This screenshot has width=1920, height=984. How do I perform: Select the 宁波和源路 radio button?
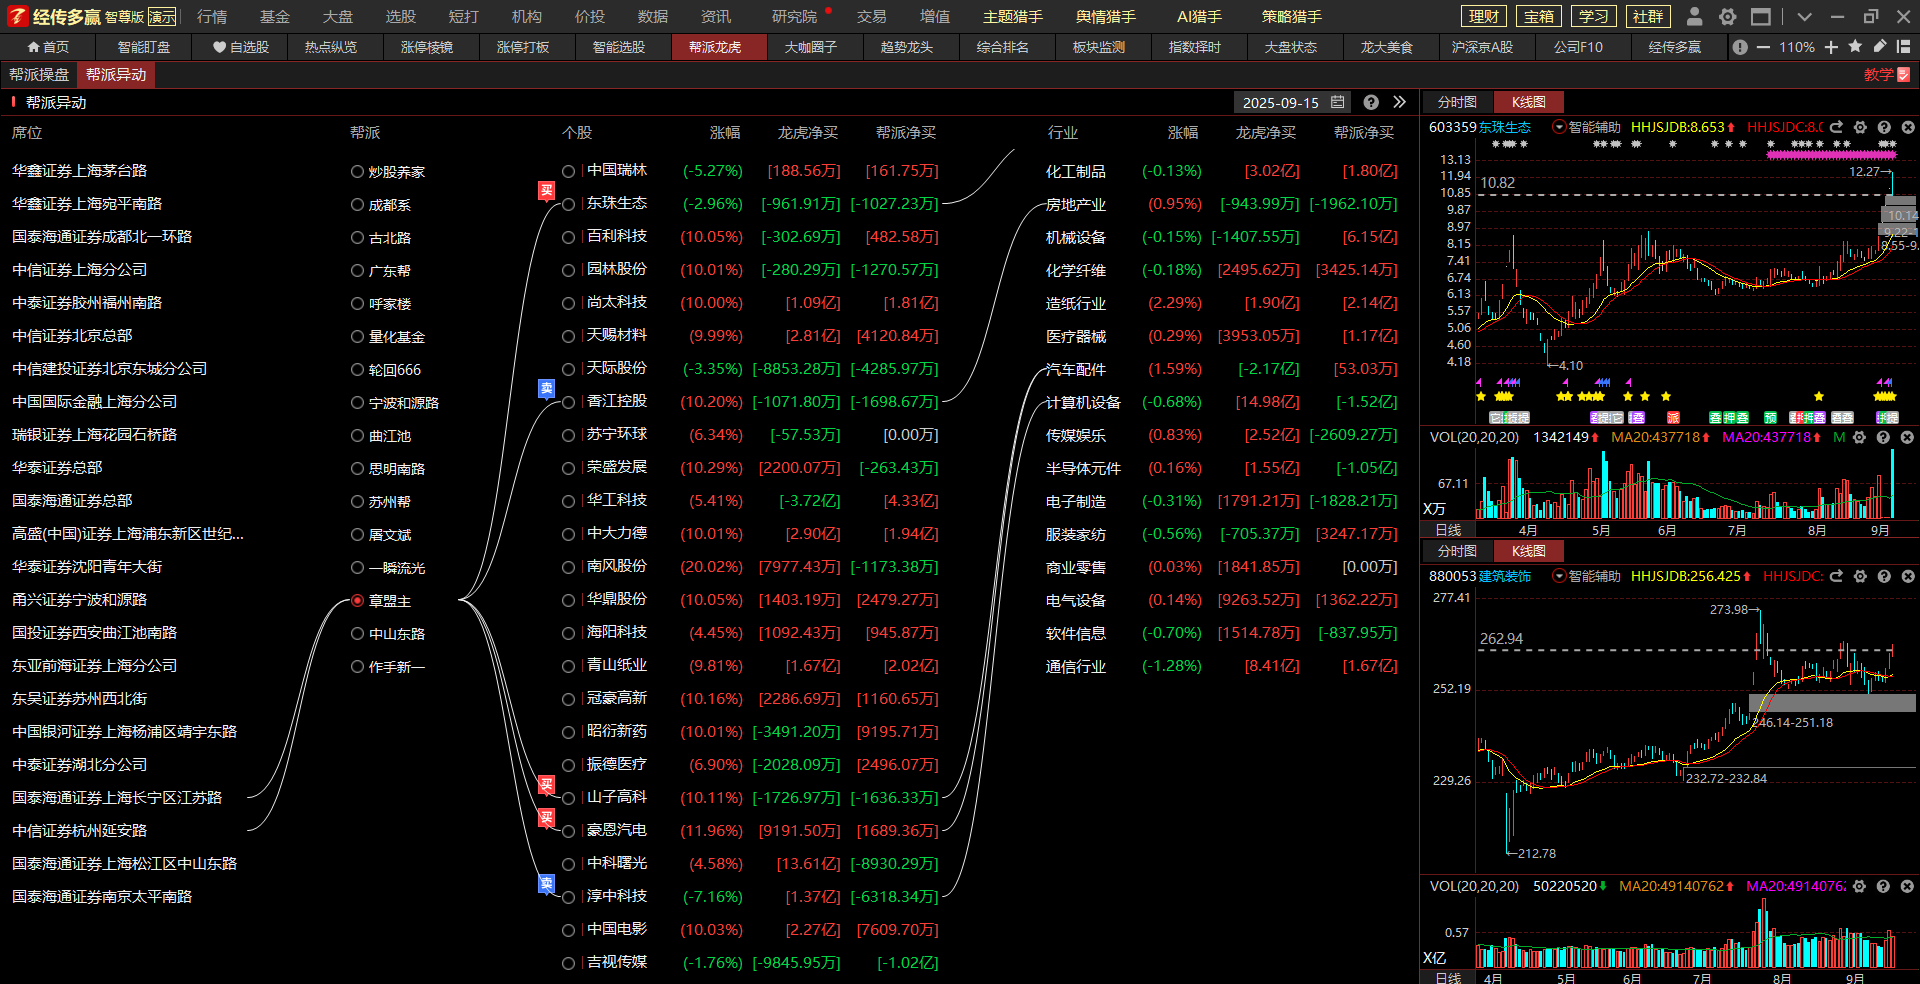[x=357, y=402]
